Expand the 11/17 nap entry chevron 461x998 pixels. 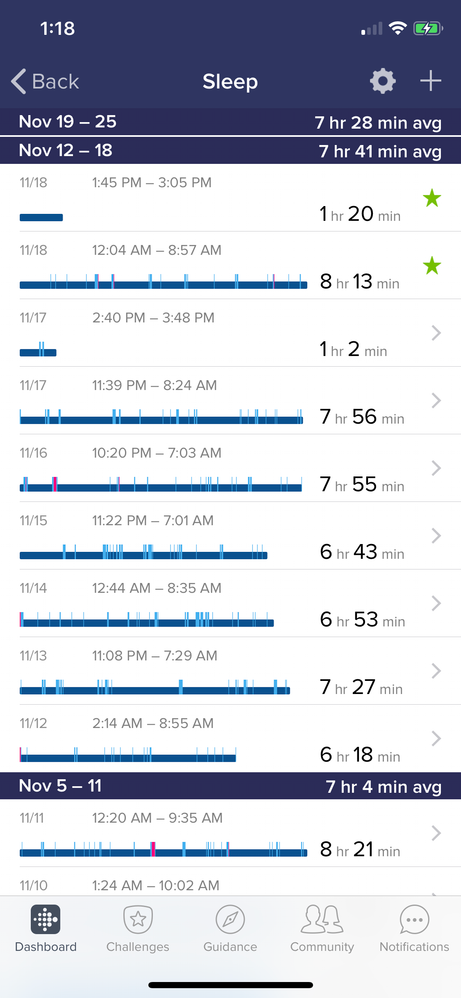click(436, 333)
